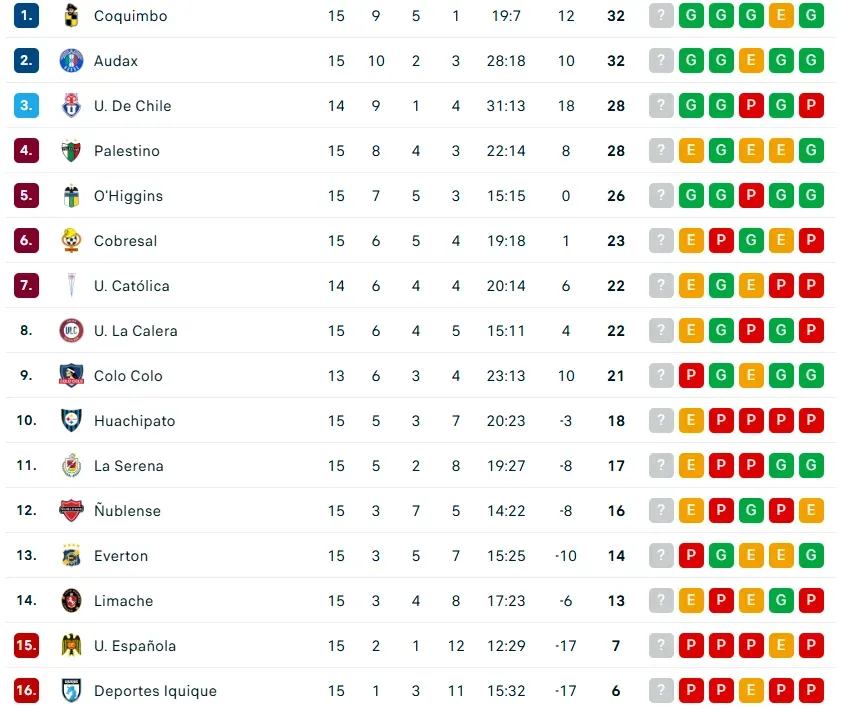Screen dimensions: 841x709
Task: Click the Everton team name
Action: pos(121,556)
